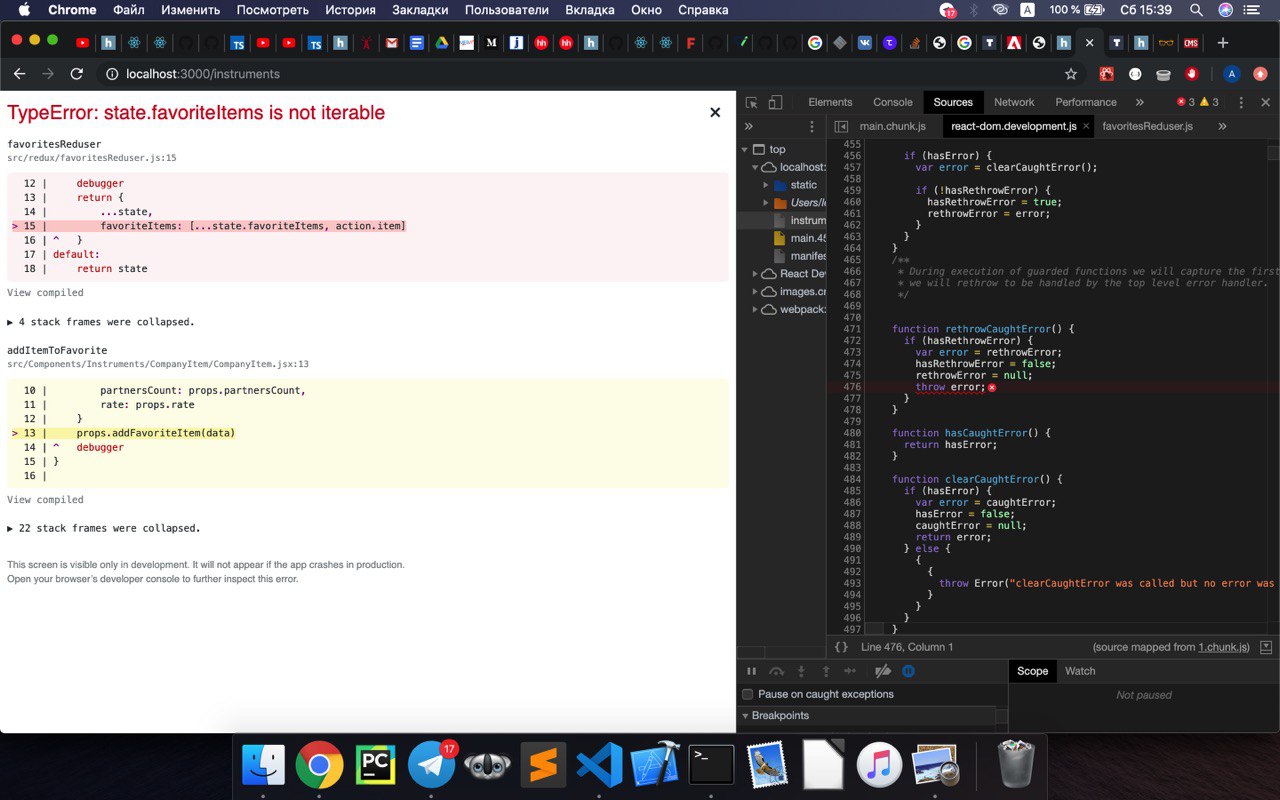The width and height of the screenshot is (1280, 800).
Task: Close the error overlay with the X
Action: (x=715, y=113)
